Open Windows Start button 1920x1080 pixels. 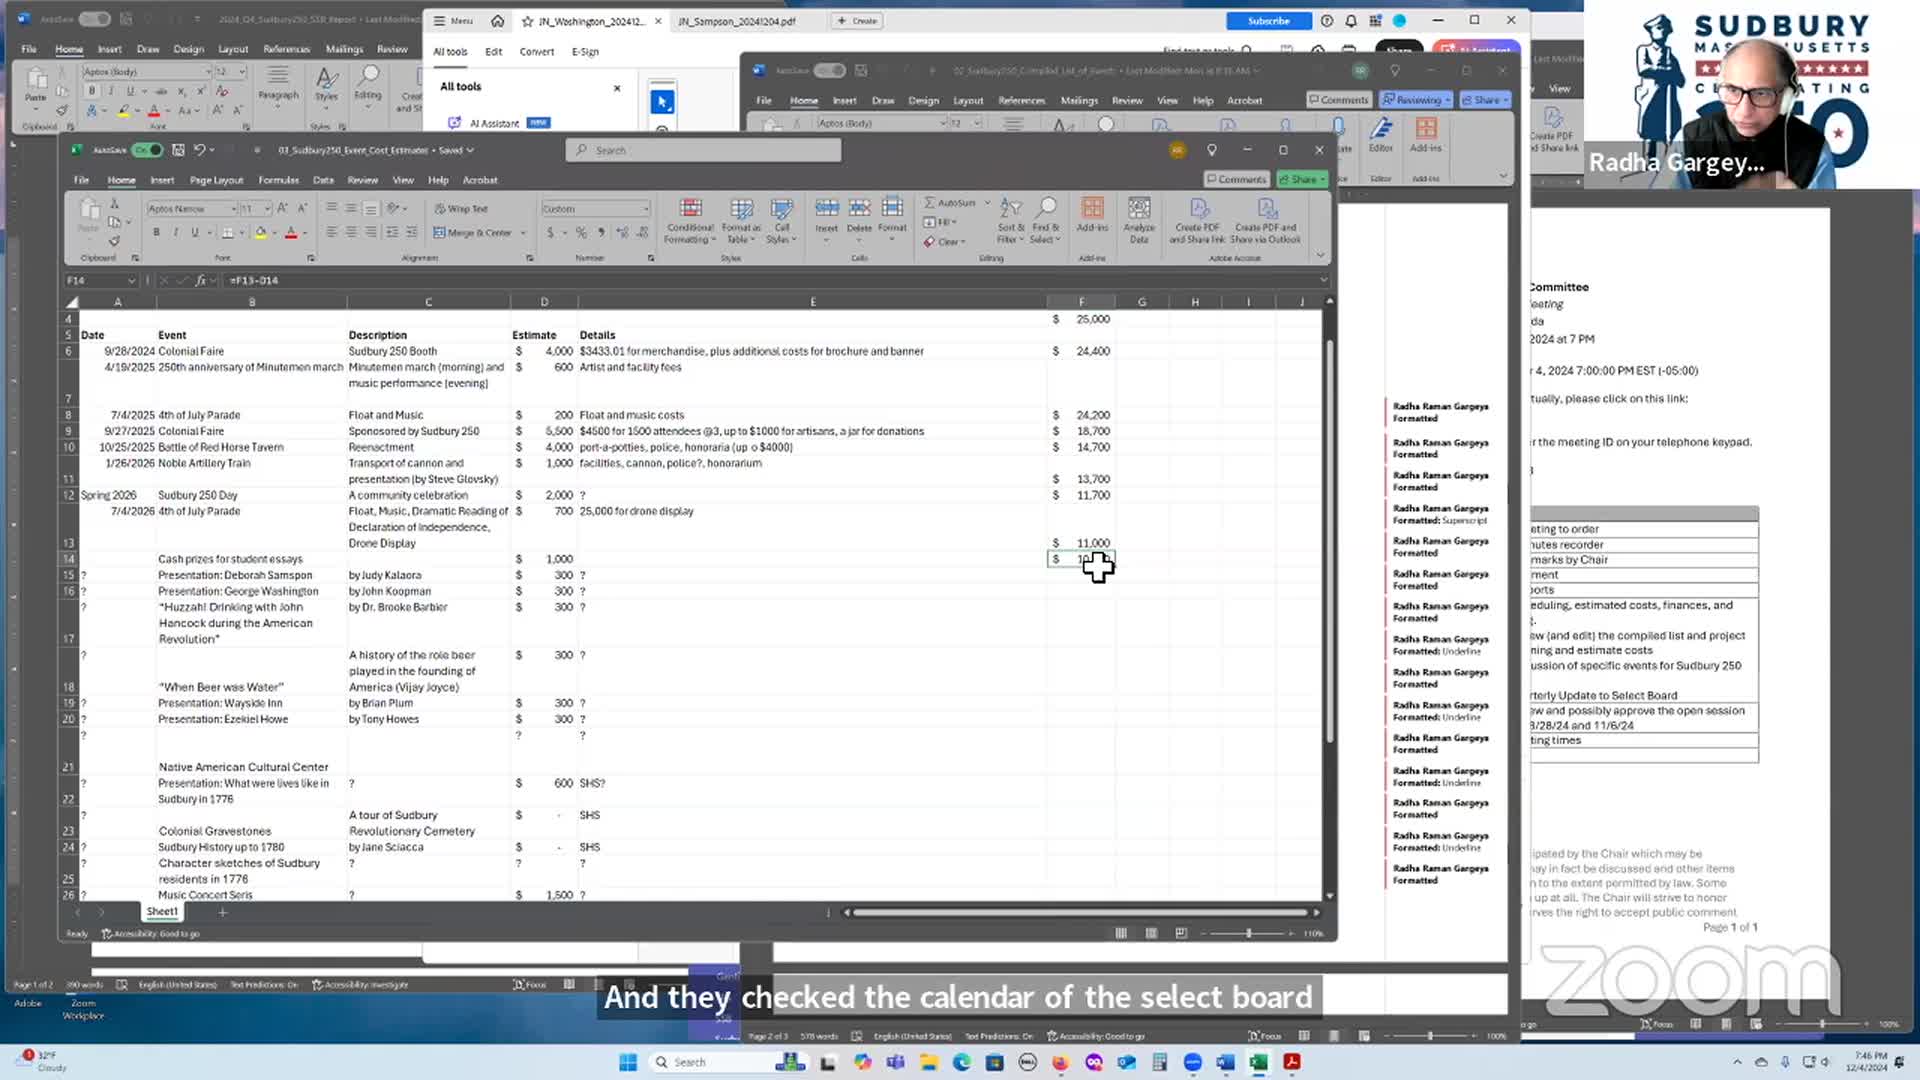[628, 1062]
